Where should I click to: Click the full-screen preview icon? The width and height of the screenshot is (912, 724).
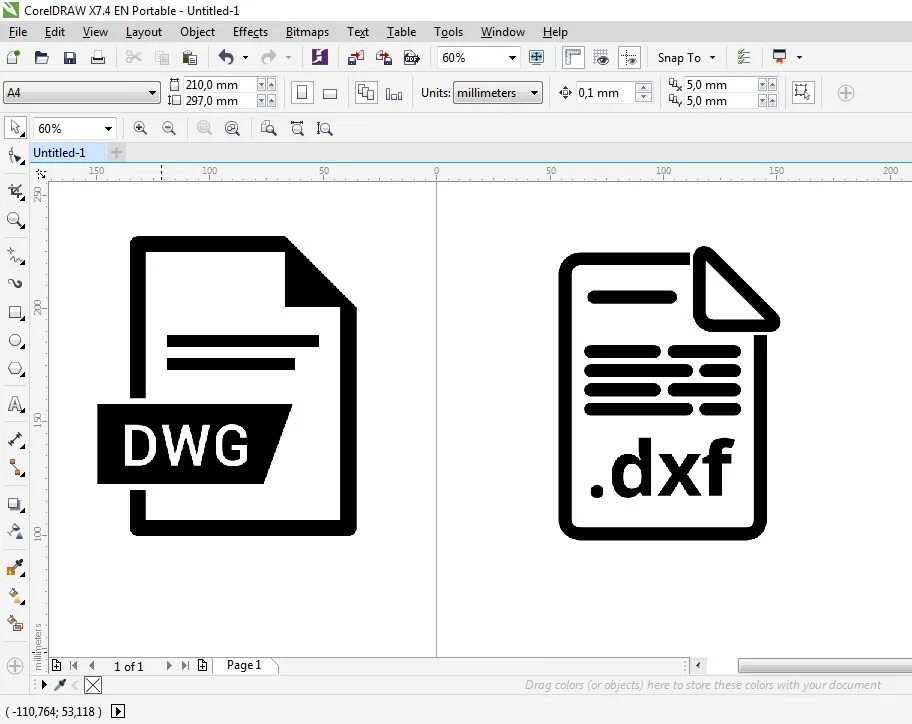click(536, 57)
